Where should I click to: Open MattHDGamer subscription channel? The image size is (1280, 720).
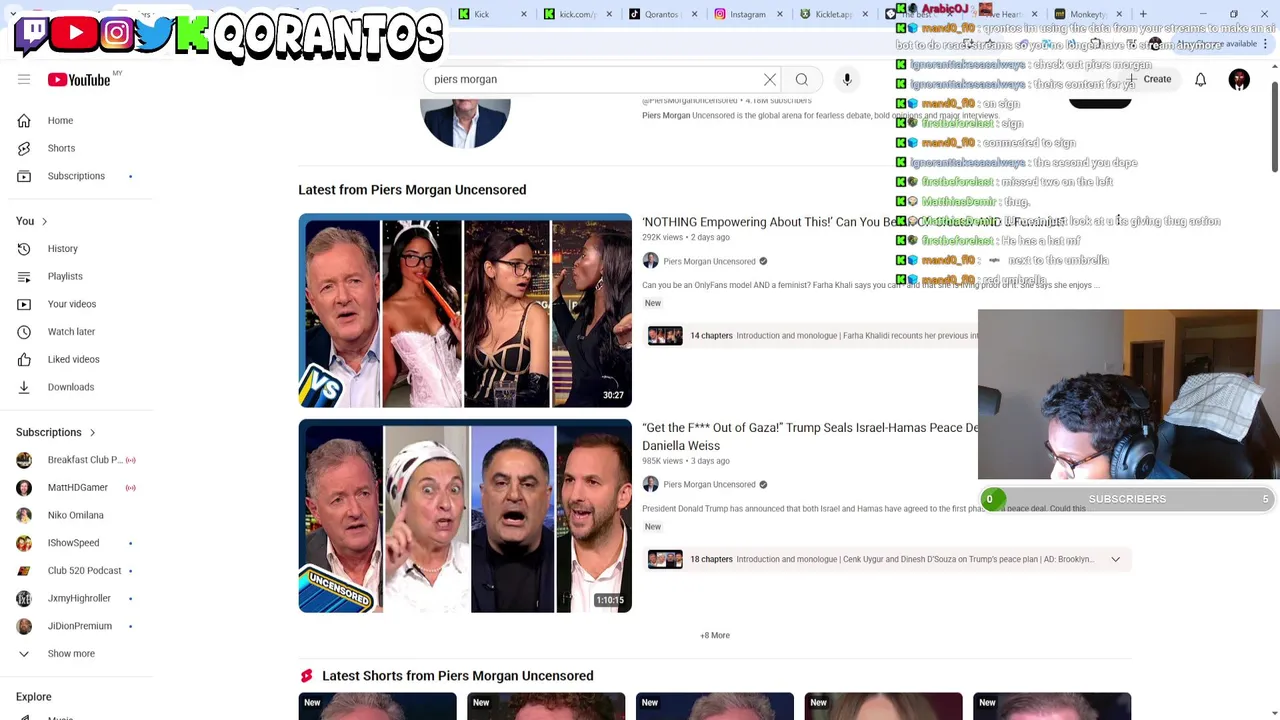[x=76, y=488]
